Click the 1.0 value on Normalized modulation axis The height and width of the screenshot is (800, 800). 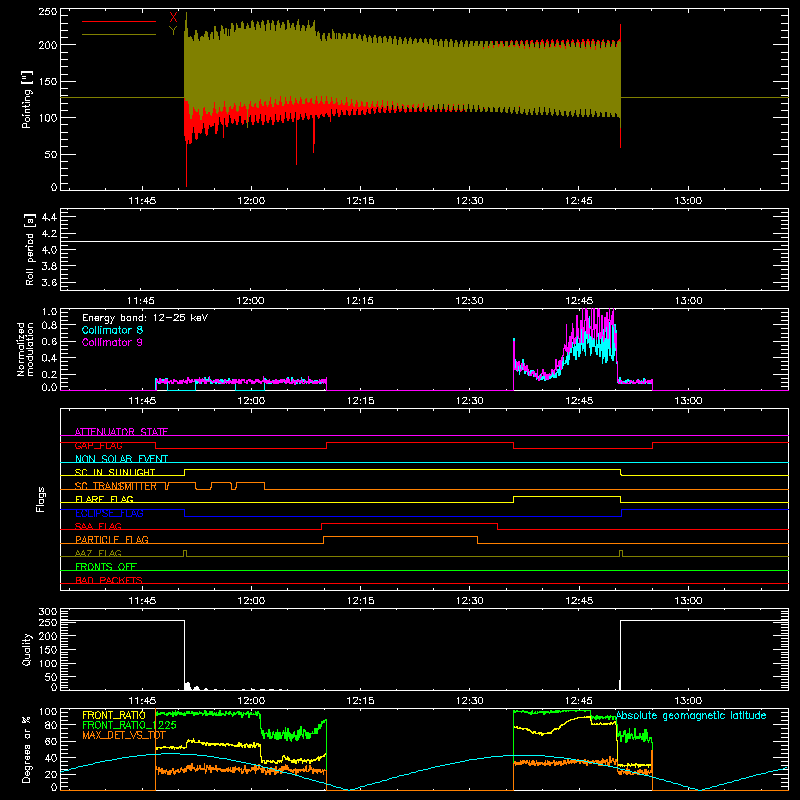click(49, 312)
